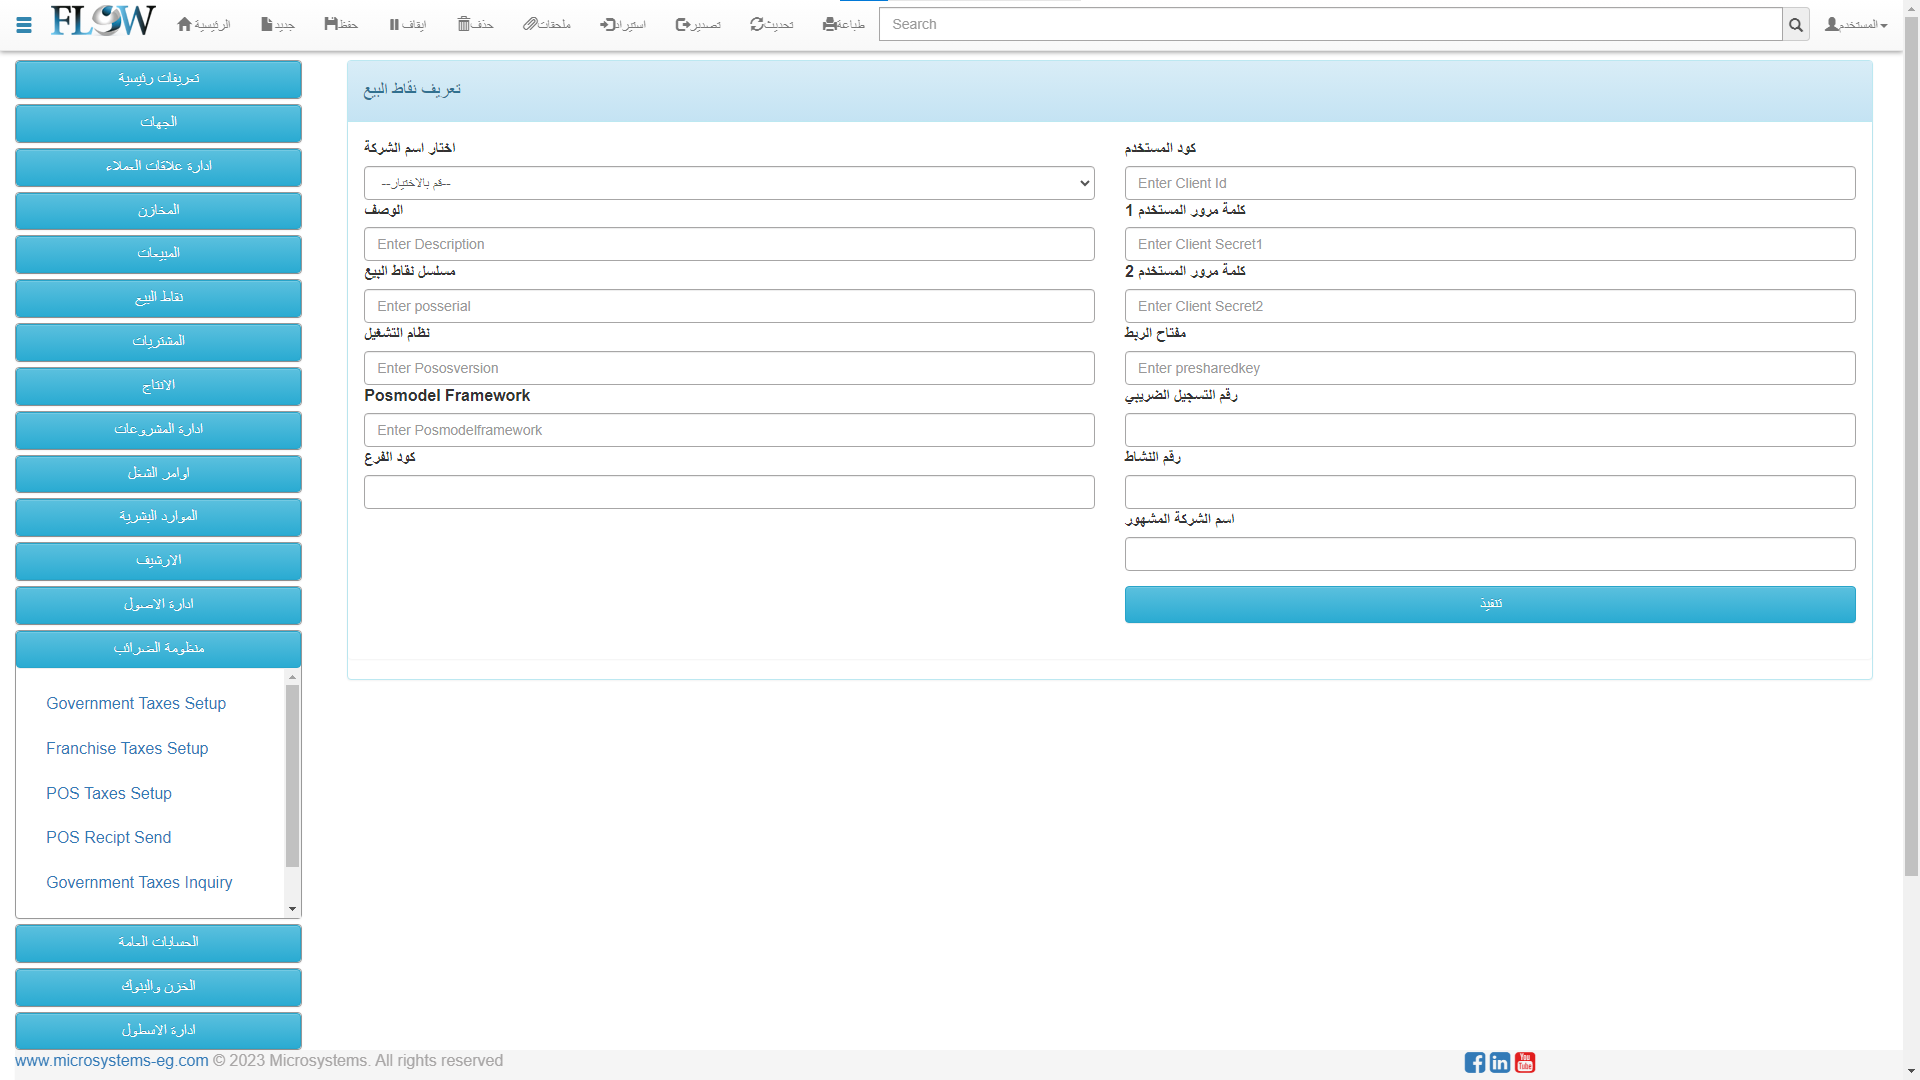Click the Enter Client Id field
The height and width of the screenshot is (1080, 1920).
click(1490, 183)
